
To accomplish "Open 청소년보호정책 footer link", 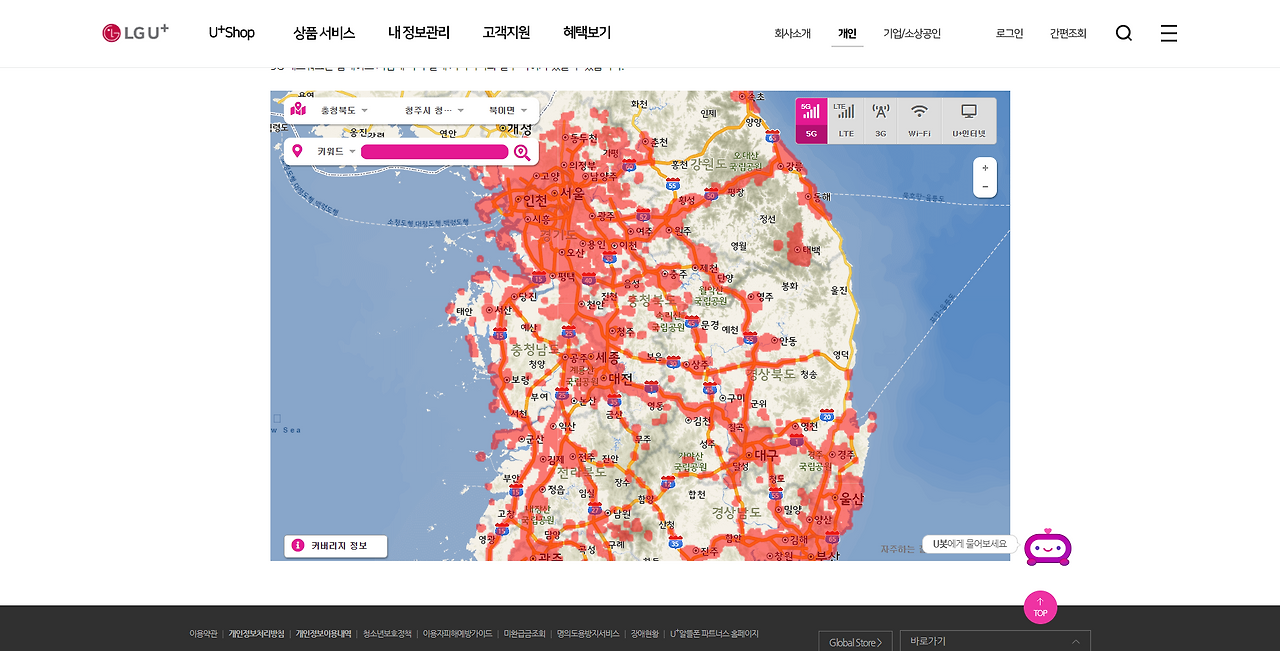I will [x=387, y=634].
